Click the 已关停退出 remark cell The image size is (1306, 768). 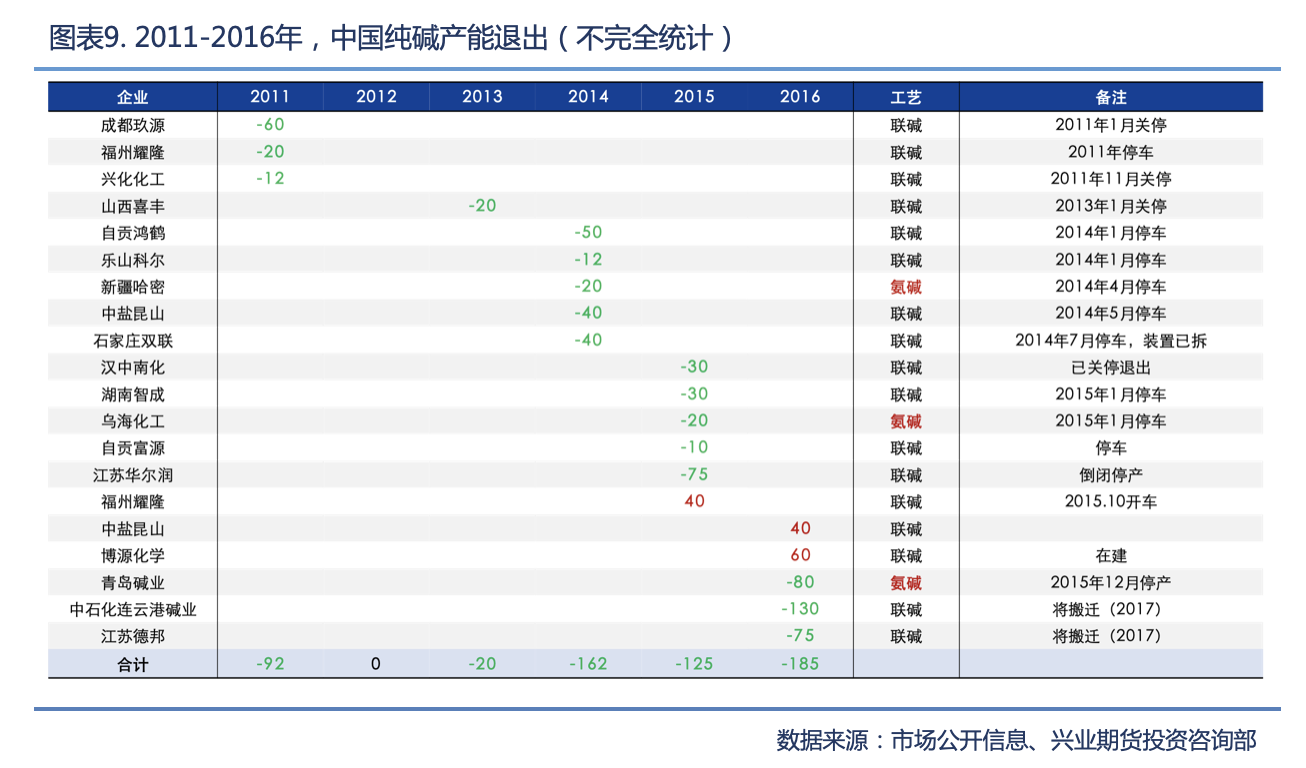click(x=1110, y=368)
